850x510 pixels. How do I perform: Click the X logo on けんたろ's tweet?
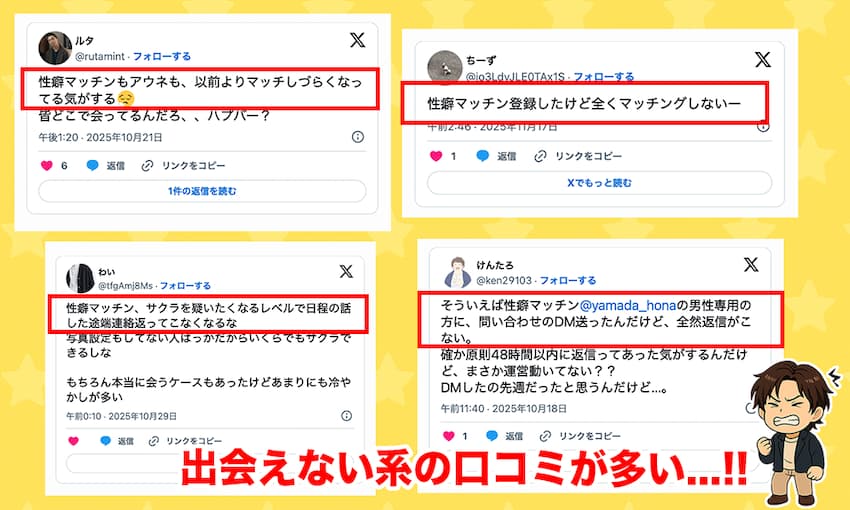(751, 264)
